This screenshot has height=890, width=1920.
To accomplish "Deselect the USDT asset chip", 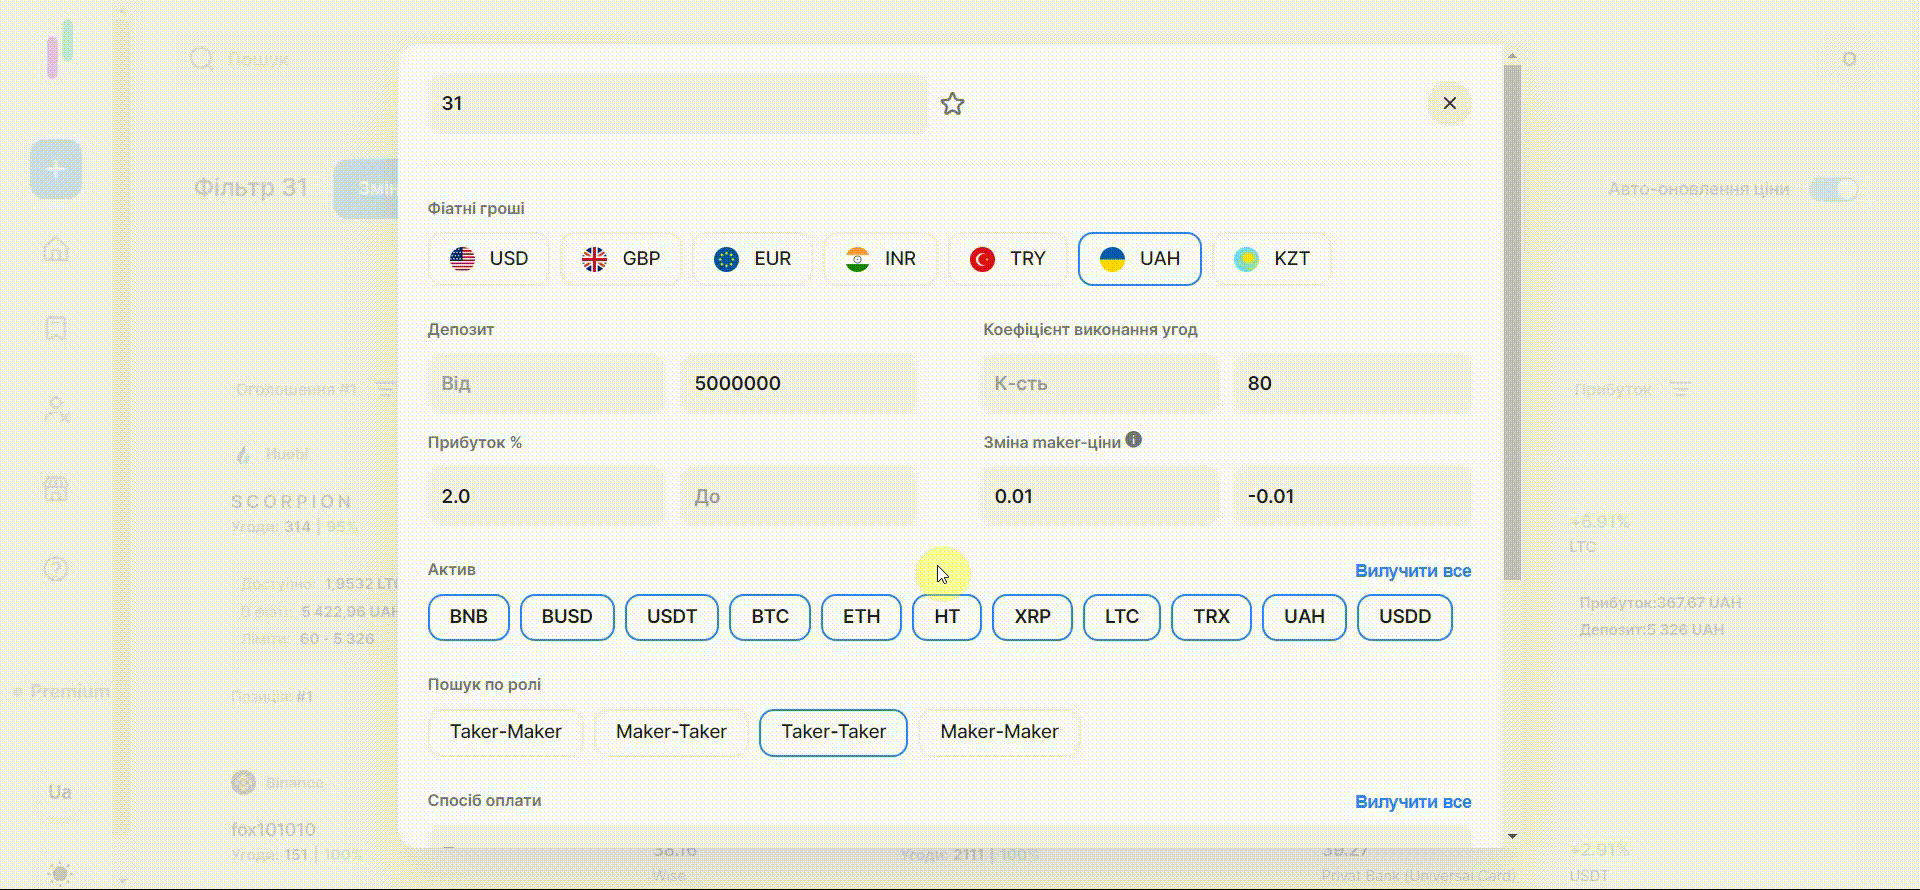I will click(x=671, y=617).
